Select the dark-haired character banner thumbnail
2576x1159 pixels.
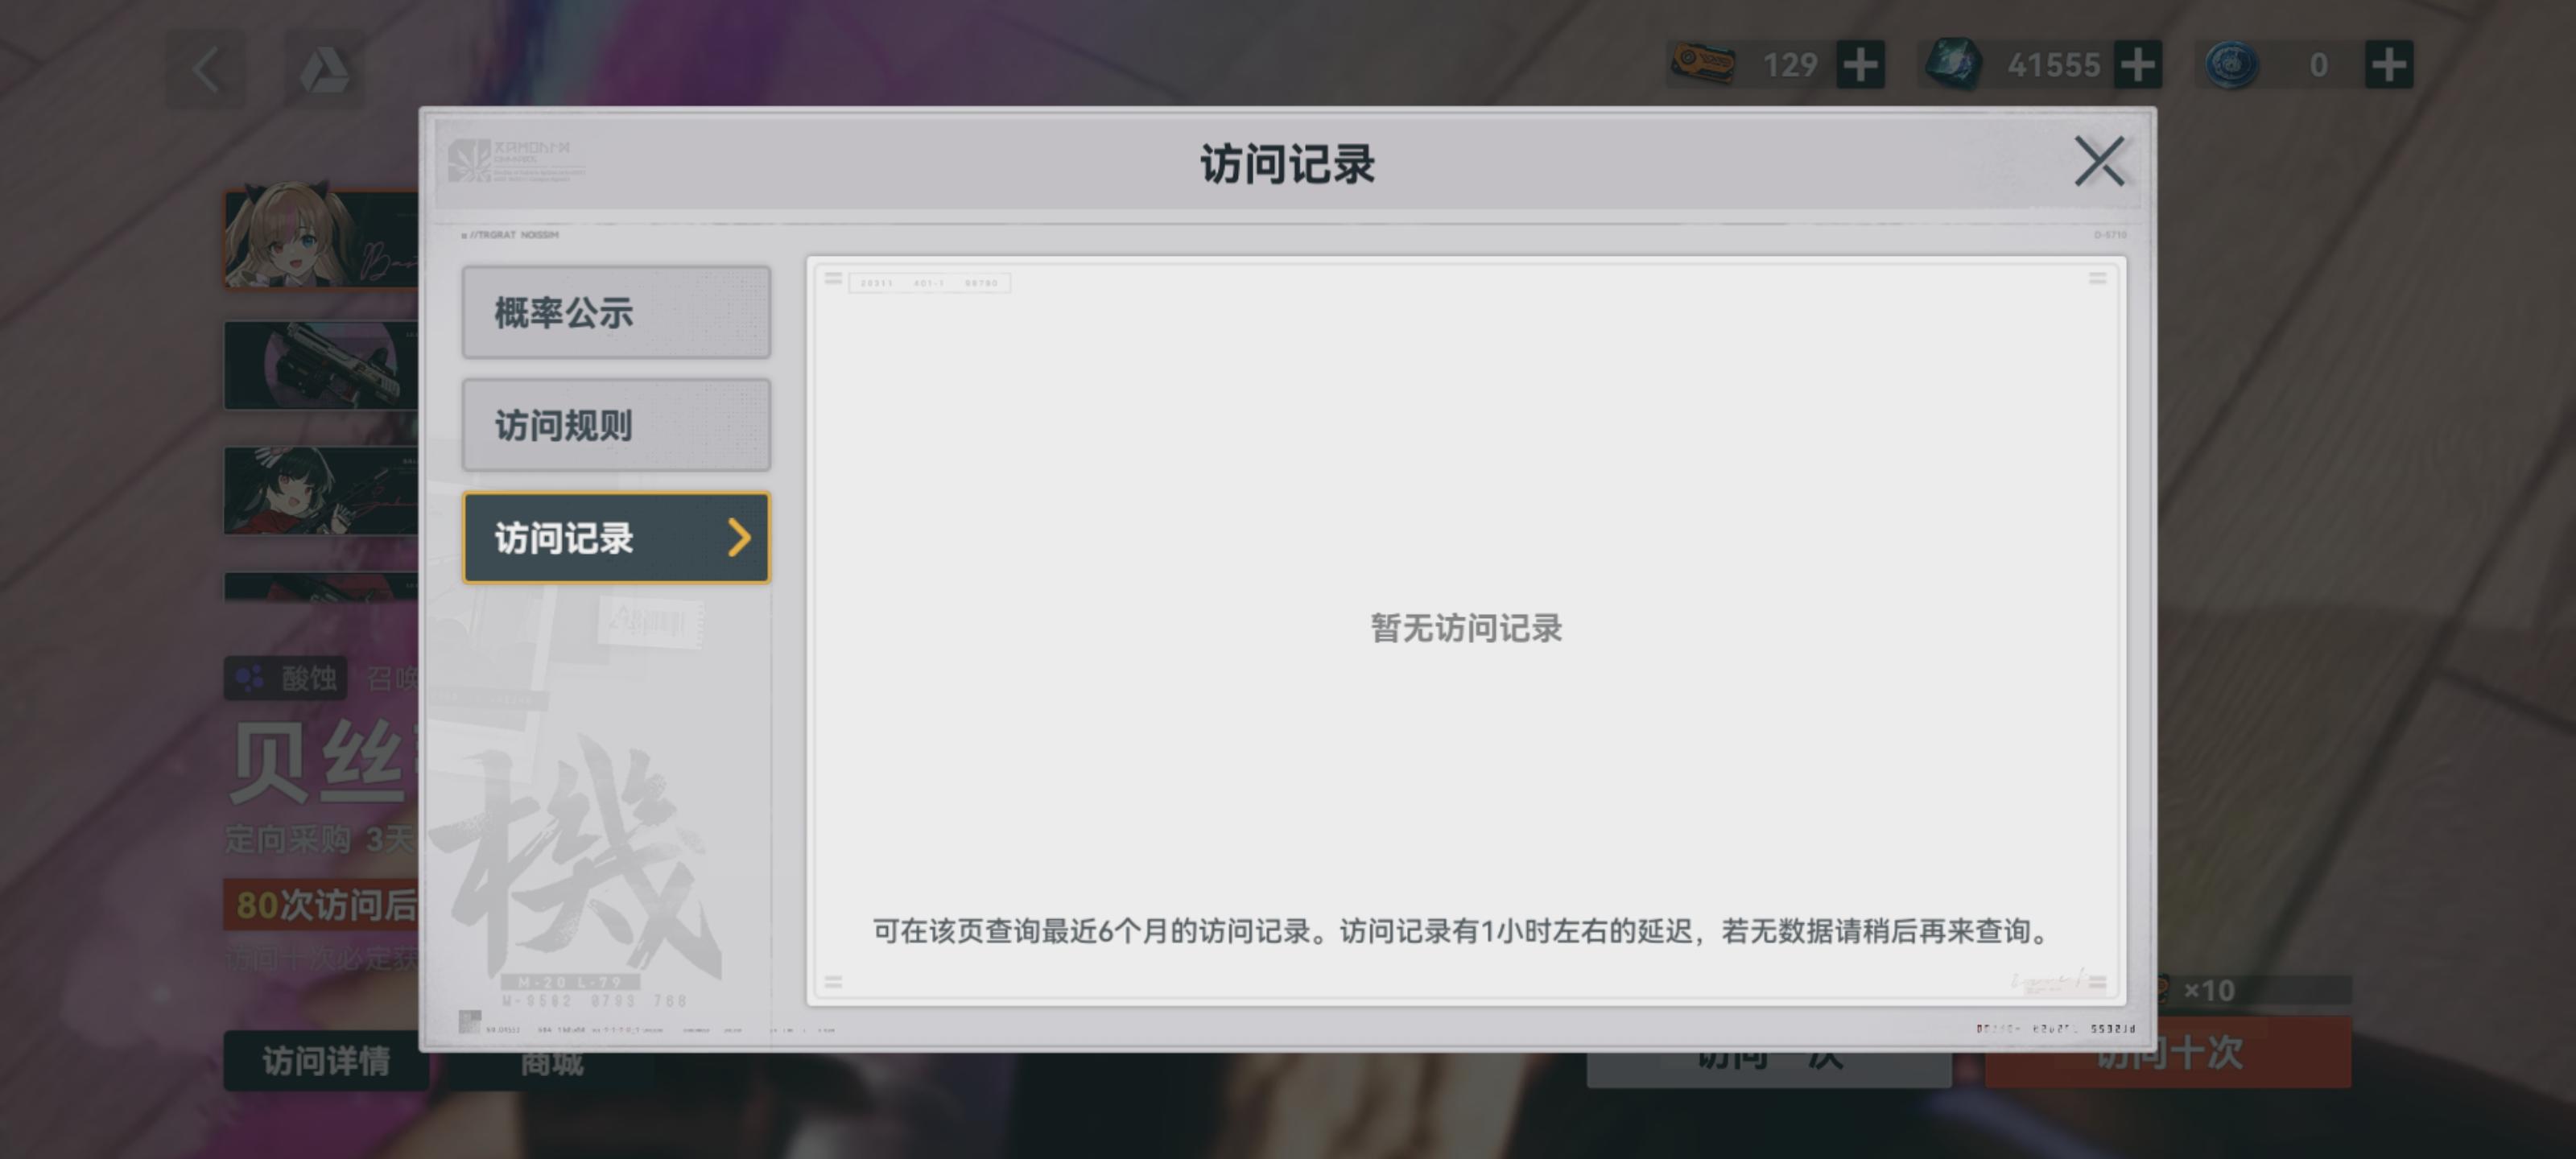coord(320,490)
